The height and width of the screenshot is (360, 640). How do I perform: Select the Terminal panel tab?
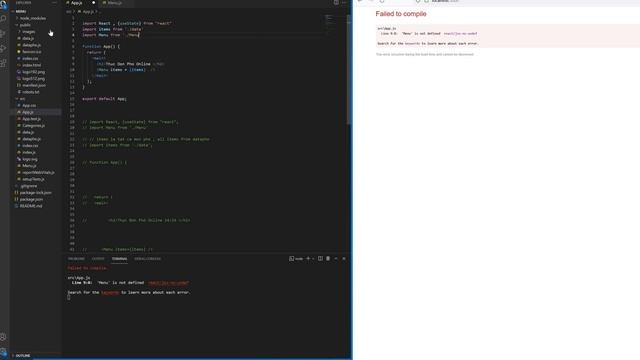(x=119, y=259)
